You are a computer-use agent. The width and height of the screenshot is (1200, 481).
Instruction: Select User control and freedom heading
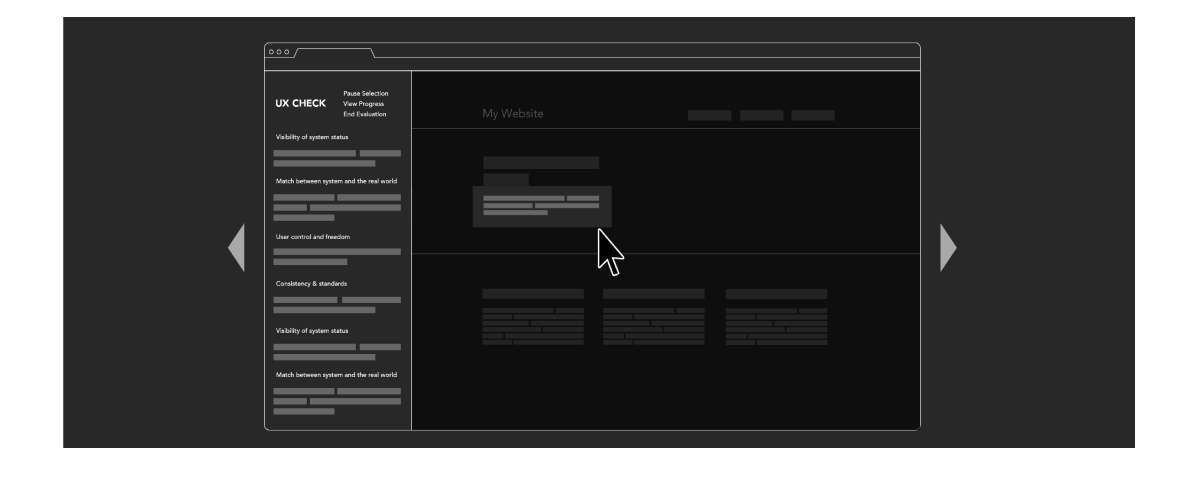(x=313, y=237)
